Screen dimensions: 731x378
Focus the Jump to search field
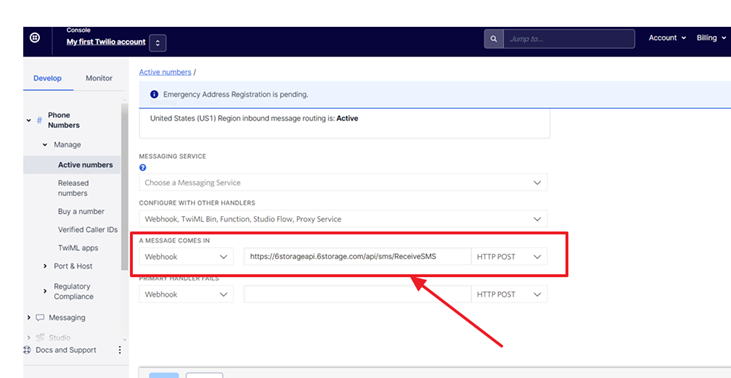(x=569, y=39)
